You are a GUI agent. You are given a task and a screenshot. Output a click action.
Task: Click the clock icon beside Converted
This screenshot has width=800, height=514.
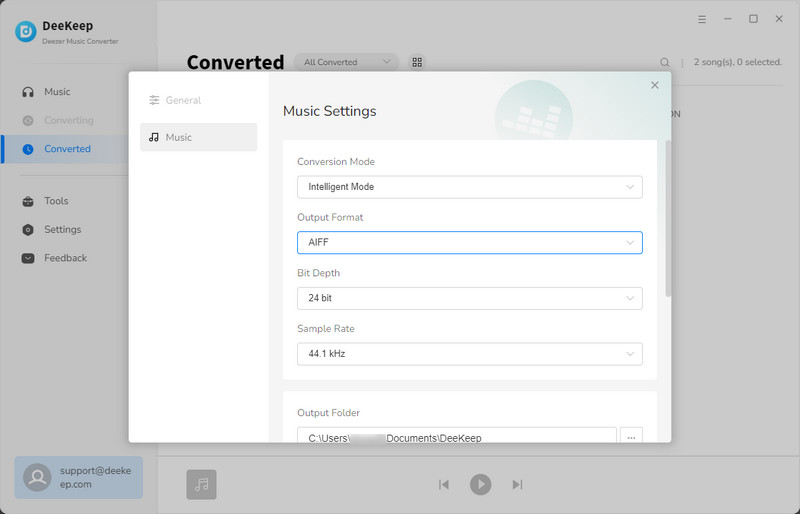click(x=28, y=149)
